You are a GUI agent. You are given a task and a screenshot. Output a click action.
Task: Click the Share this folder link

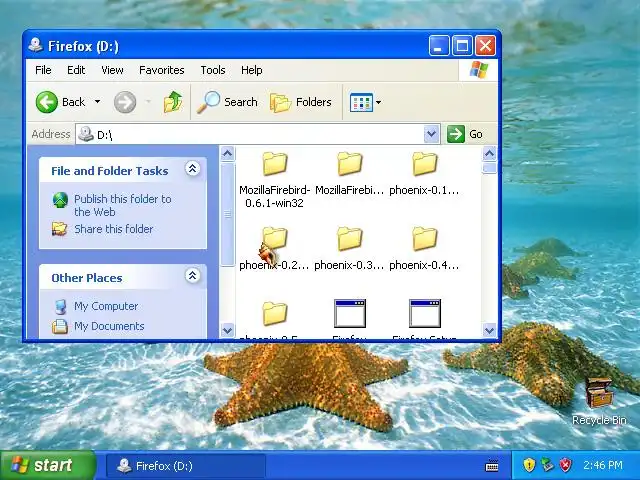click(x=113, y=229)
